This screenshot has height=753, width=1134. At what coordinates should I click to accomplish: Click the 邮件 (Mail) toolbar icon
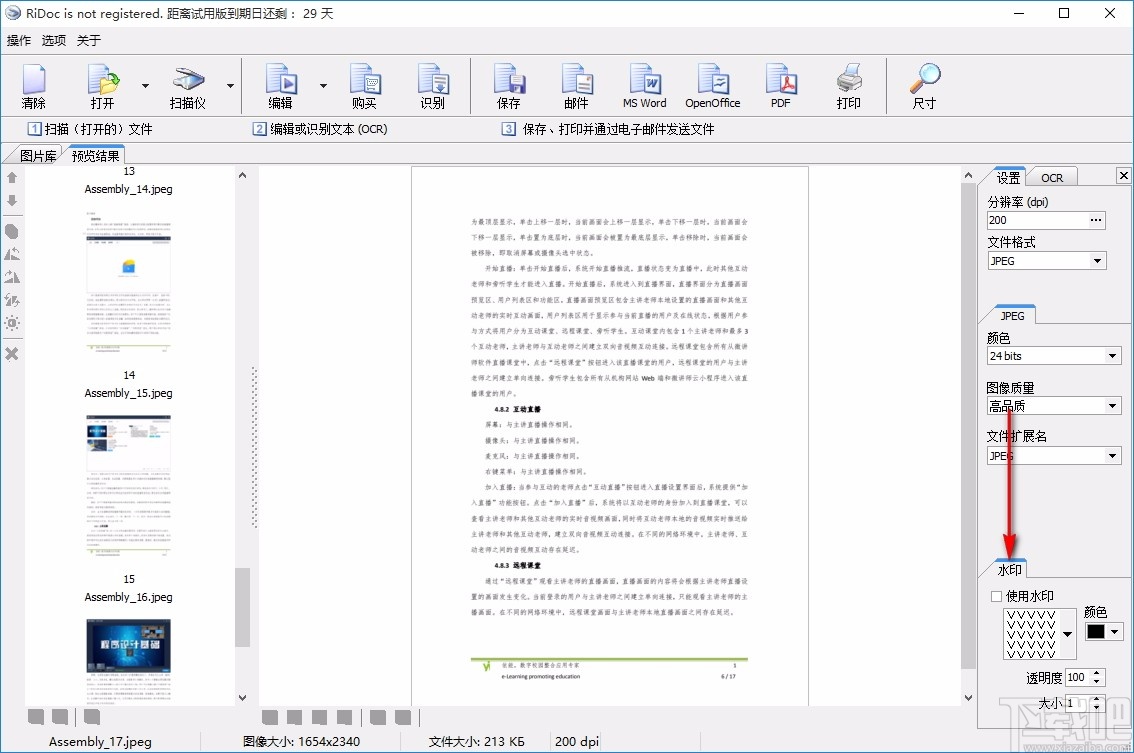tap(576, 86)
